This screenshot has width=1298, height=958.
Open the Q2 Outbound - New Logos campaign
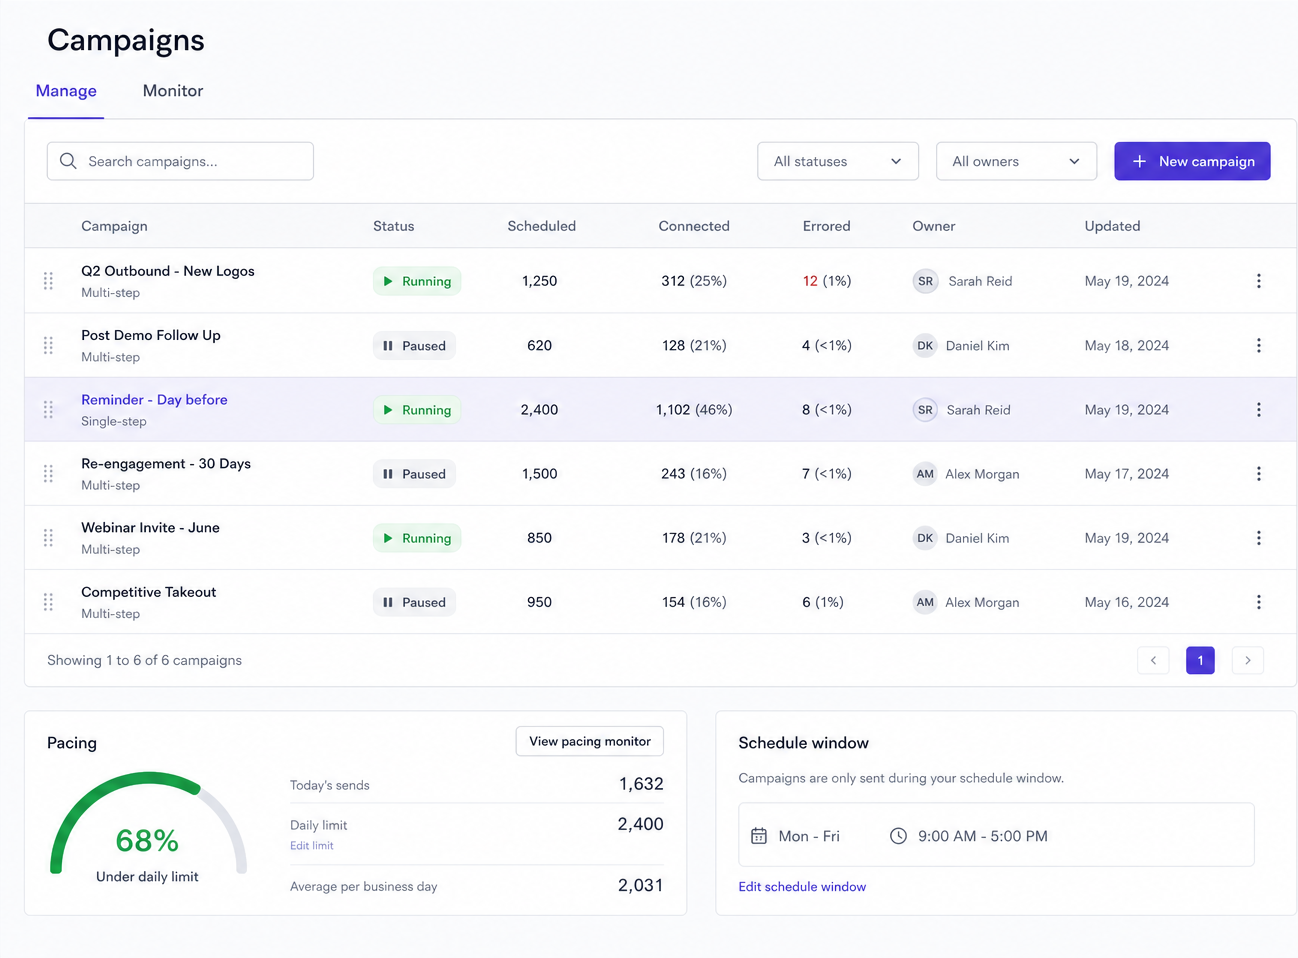168,271
